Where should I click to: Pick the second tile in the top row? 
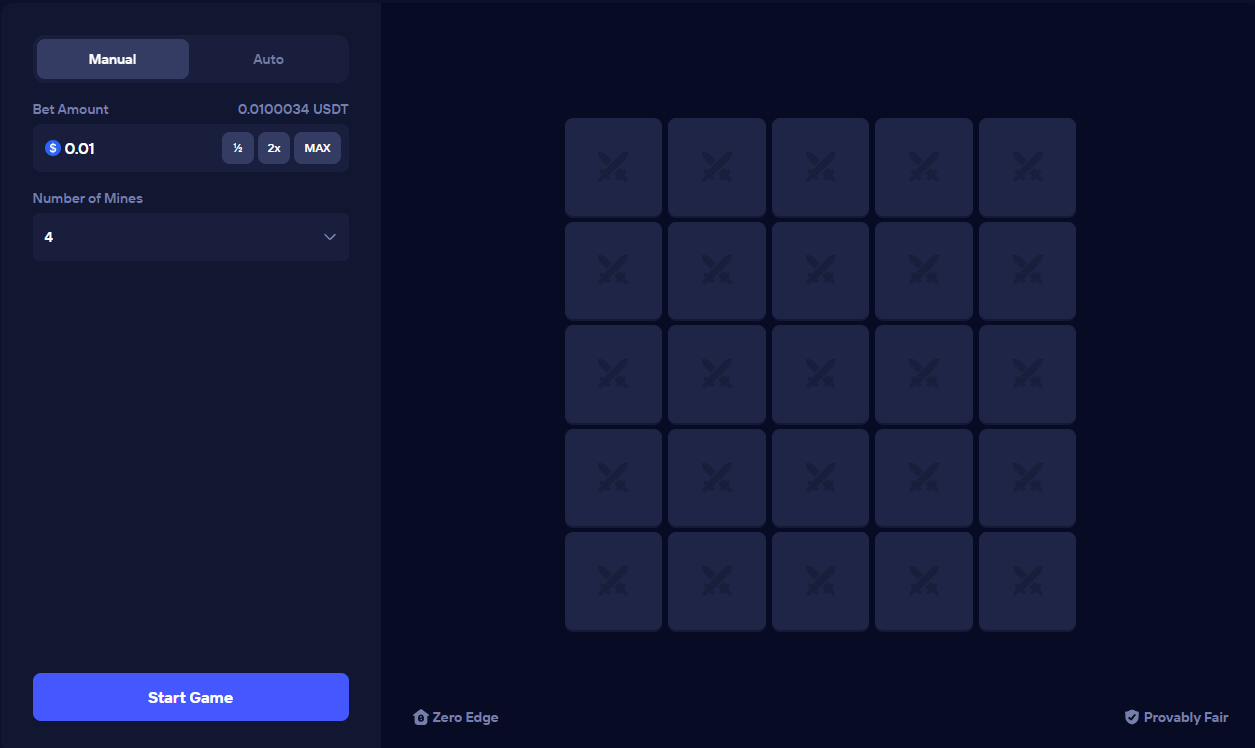point(716,167)
